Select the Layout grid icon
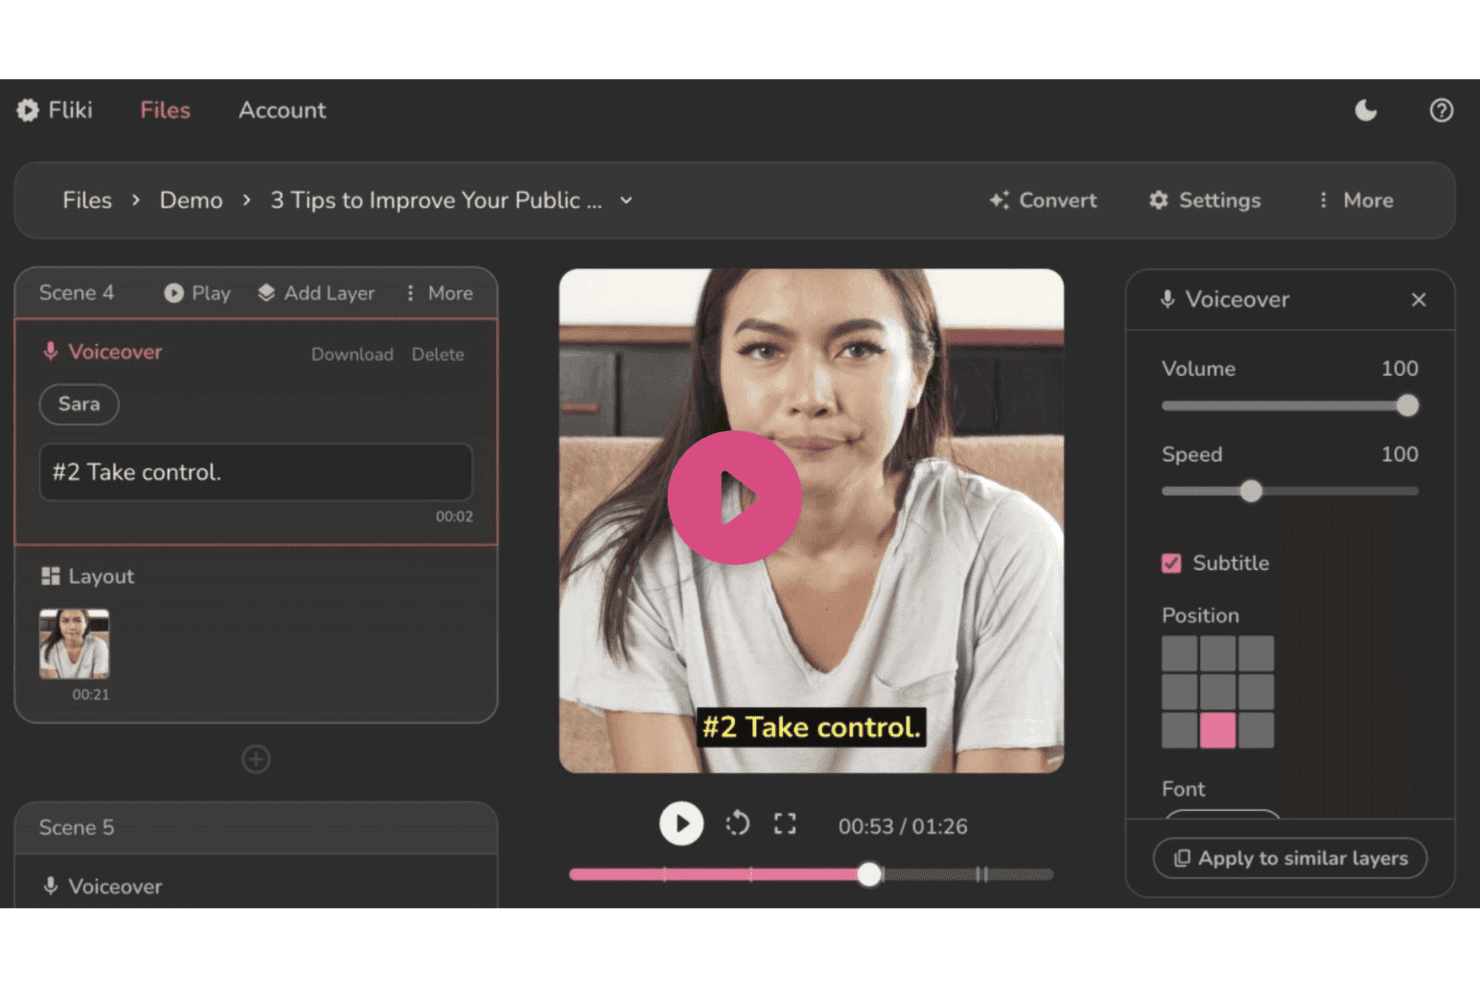This screenshot has width=1480, height=987. click(50, 576)
